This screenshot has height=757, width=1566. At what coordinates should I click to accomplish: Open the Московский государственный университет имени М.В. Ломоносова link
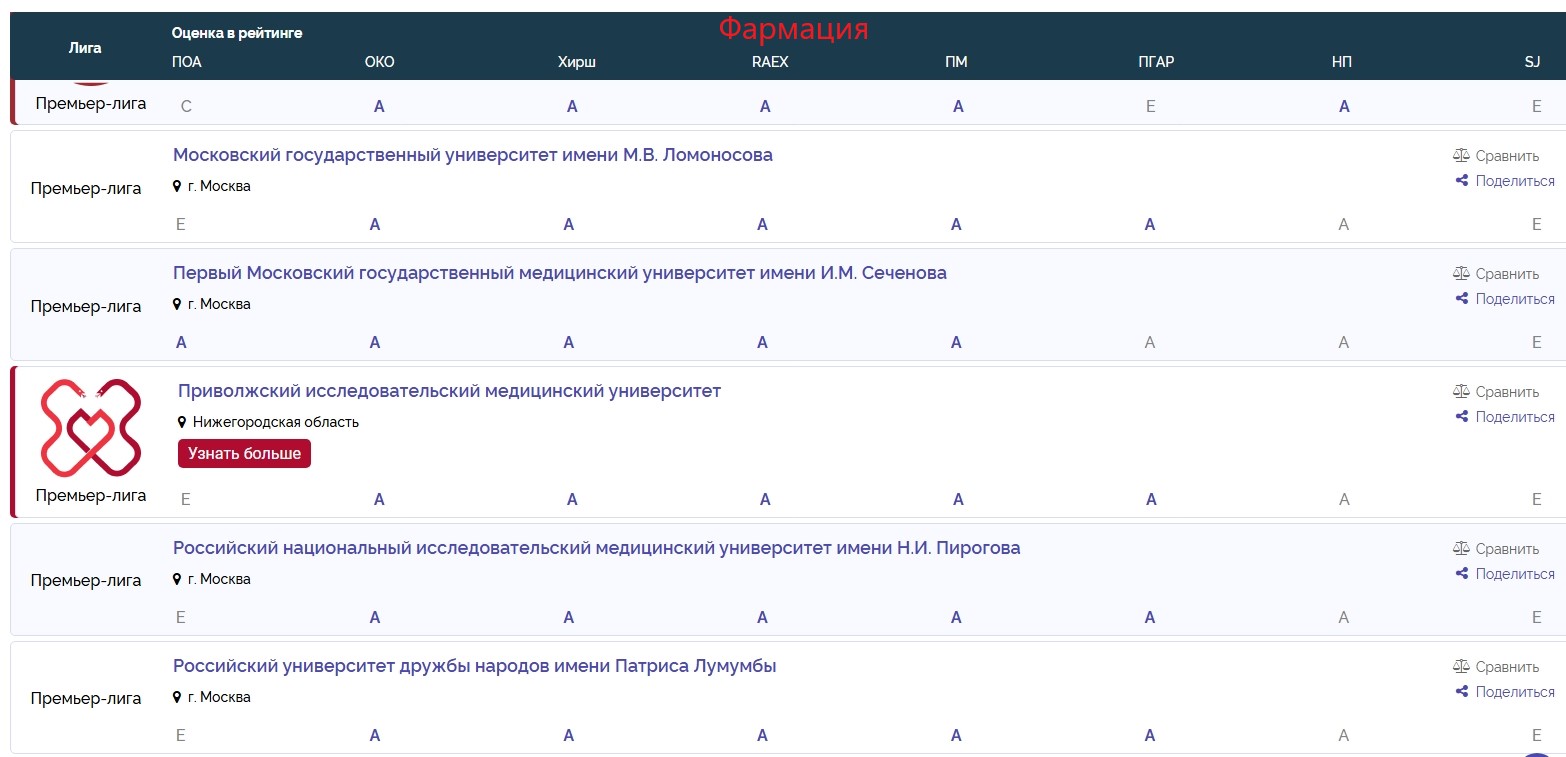tap(472, 155)
